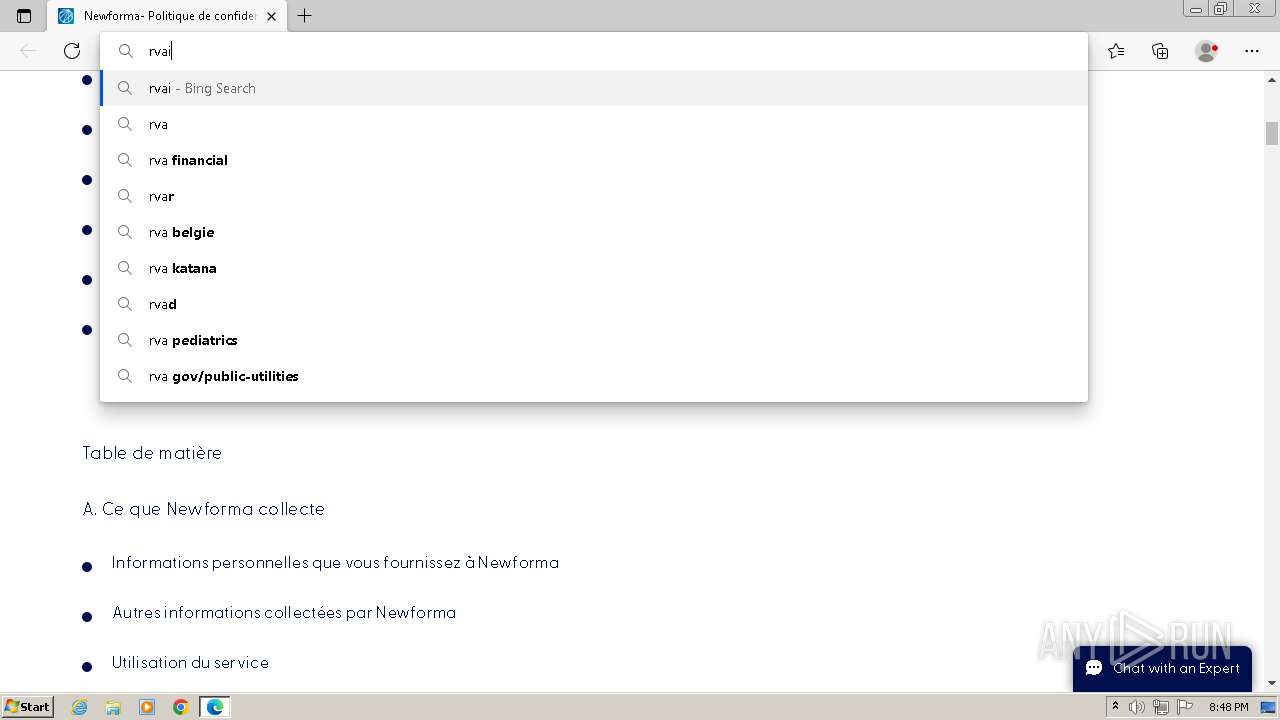
Task: Launch Internet Explorer from taskbar
Action: [x=79, y=707]
